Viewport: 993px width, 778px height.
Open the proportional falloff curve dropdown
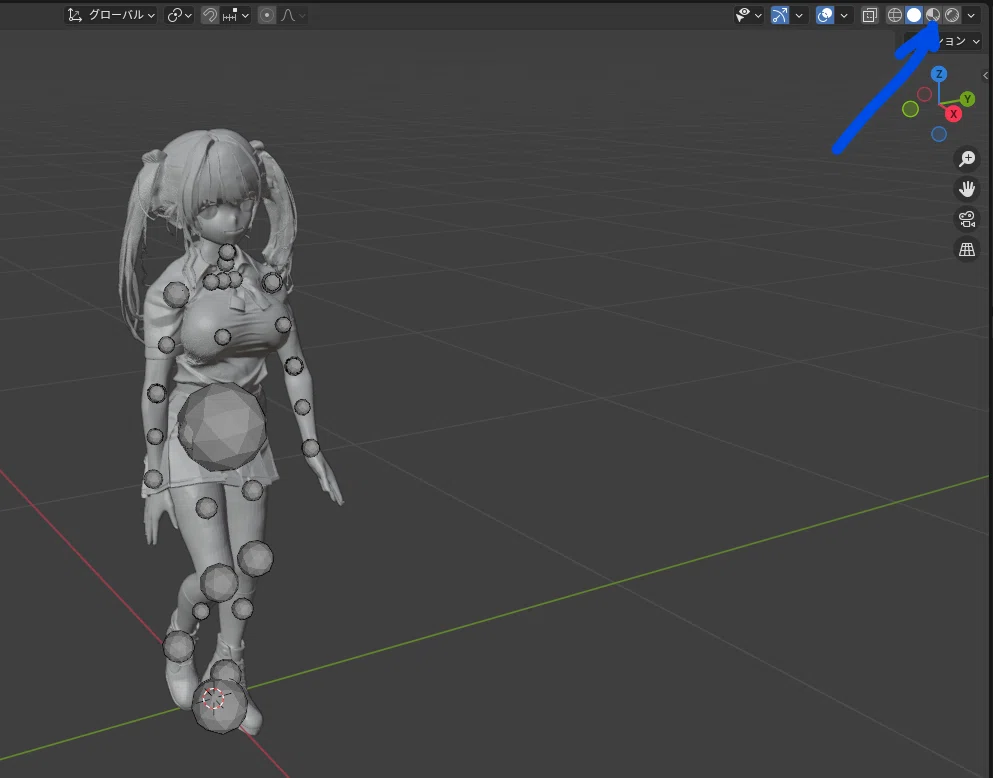(x=293, y=15)
